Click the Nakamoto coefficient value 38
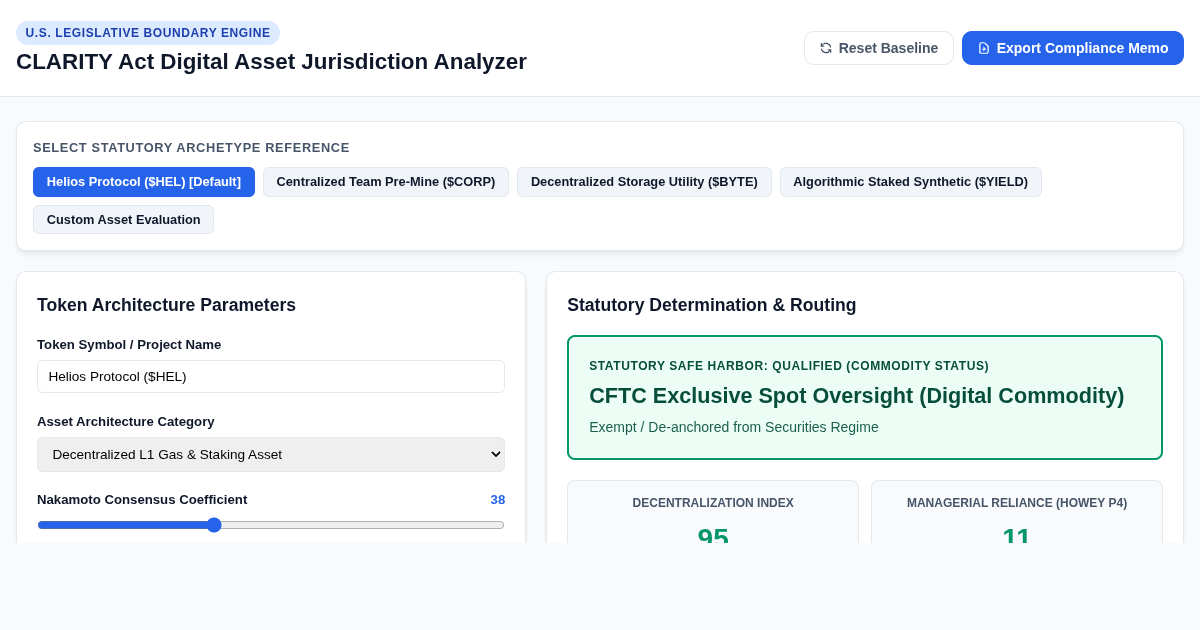This screenshot has width=1200, height=630. pyautogui.click(x=498, y=500)
